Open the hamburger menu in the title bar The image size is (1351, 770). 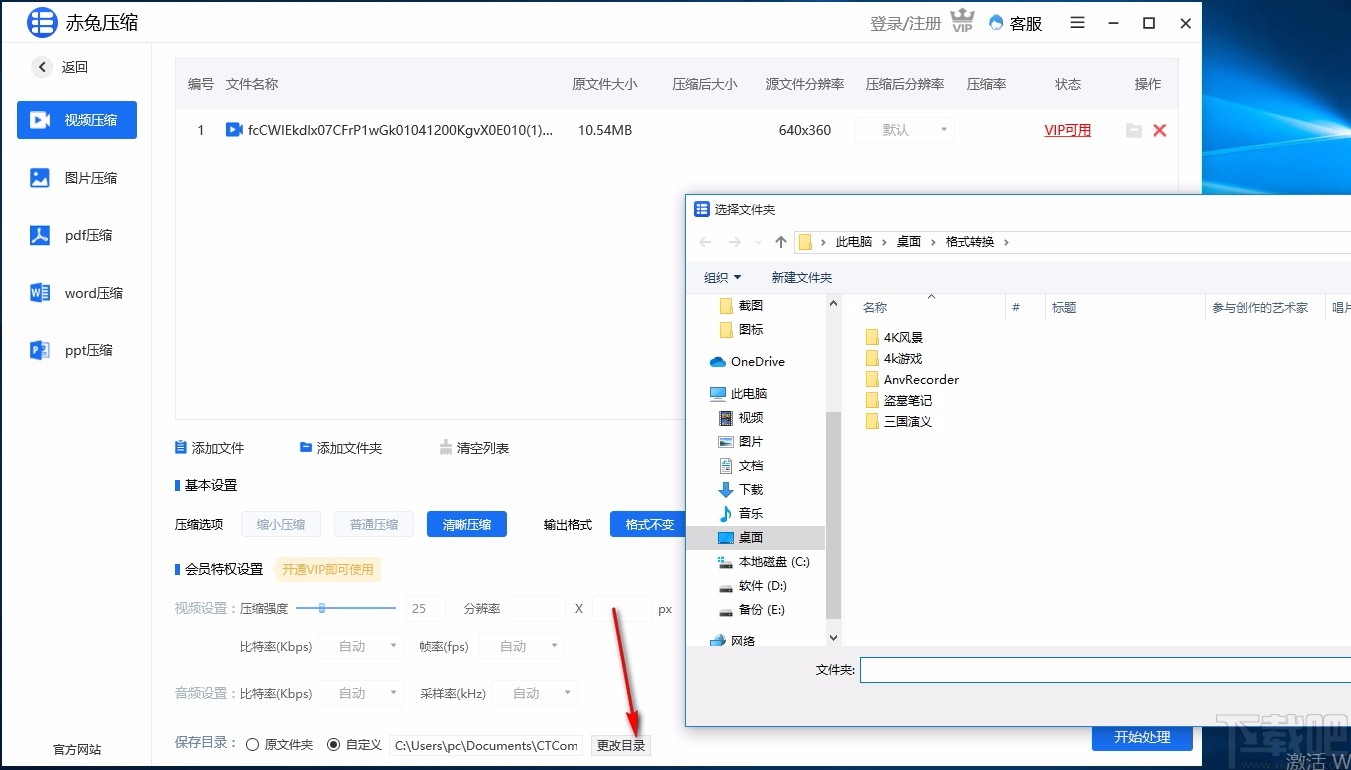coord(1077,22)
